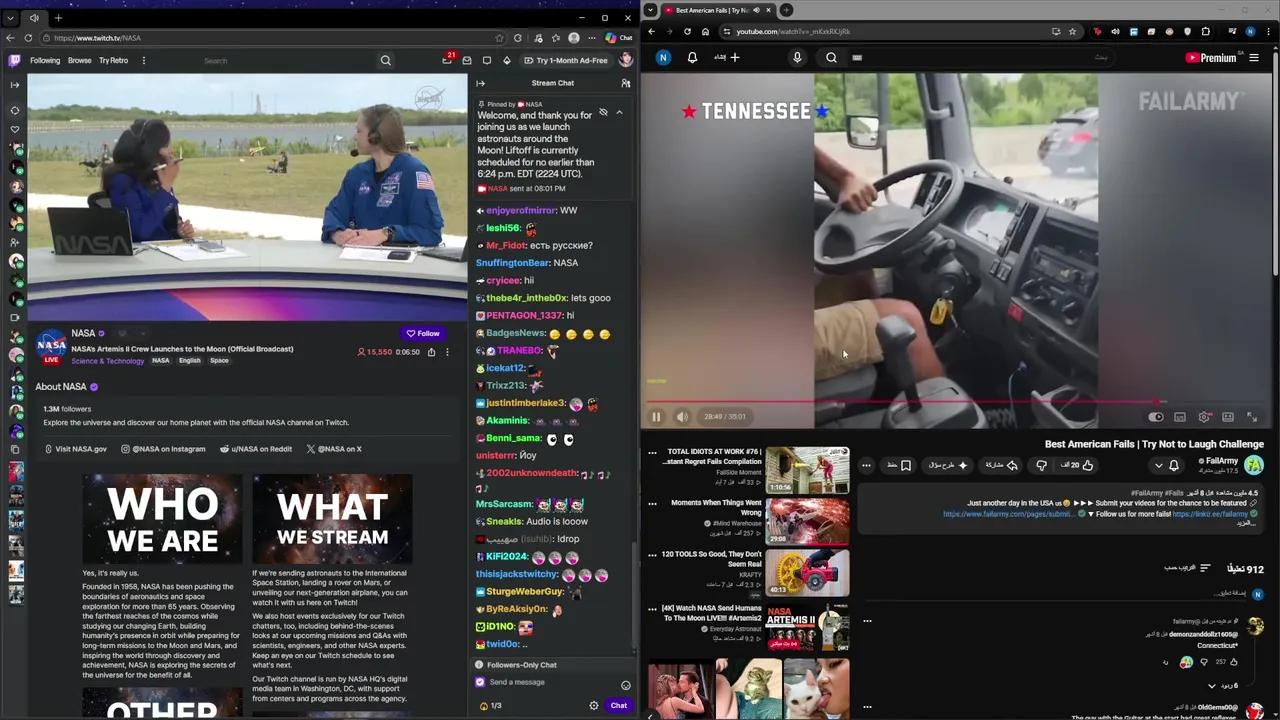Open the @NASA on X link

(x=334, y=449)
